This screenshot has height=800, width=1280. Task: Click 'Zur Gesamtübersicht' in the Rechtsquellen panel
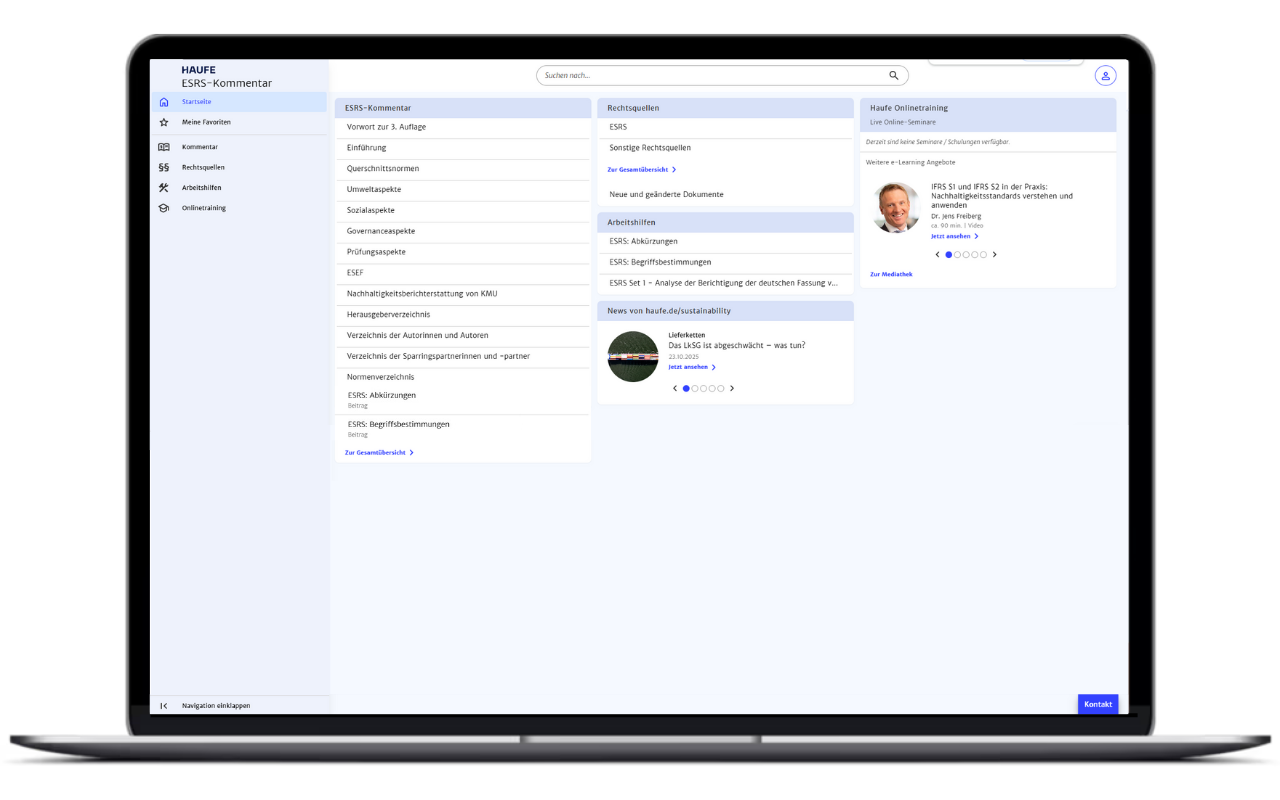[x=642, y=170]
